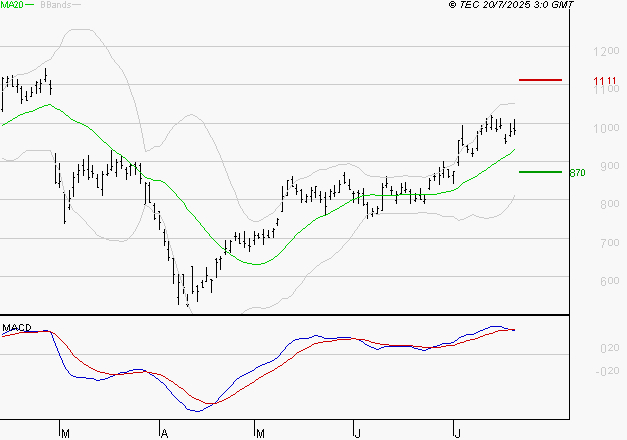Click the 020 MACD axis label
The height and width of the screenshot is (440, 627).
coord(610,348)
